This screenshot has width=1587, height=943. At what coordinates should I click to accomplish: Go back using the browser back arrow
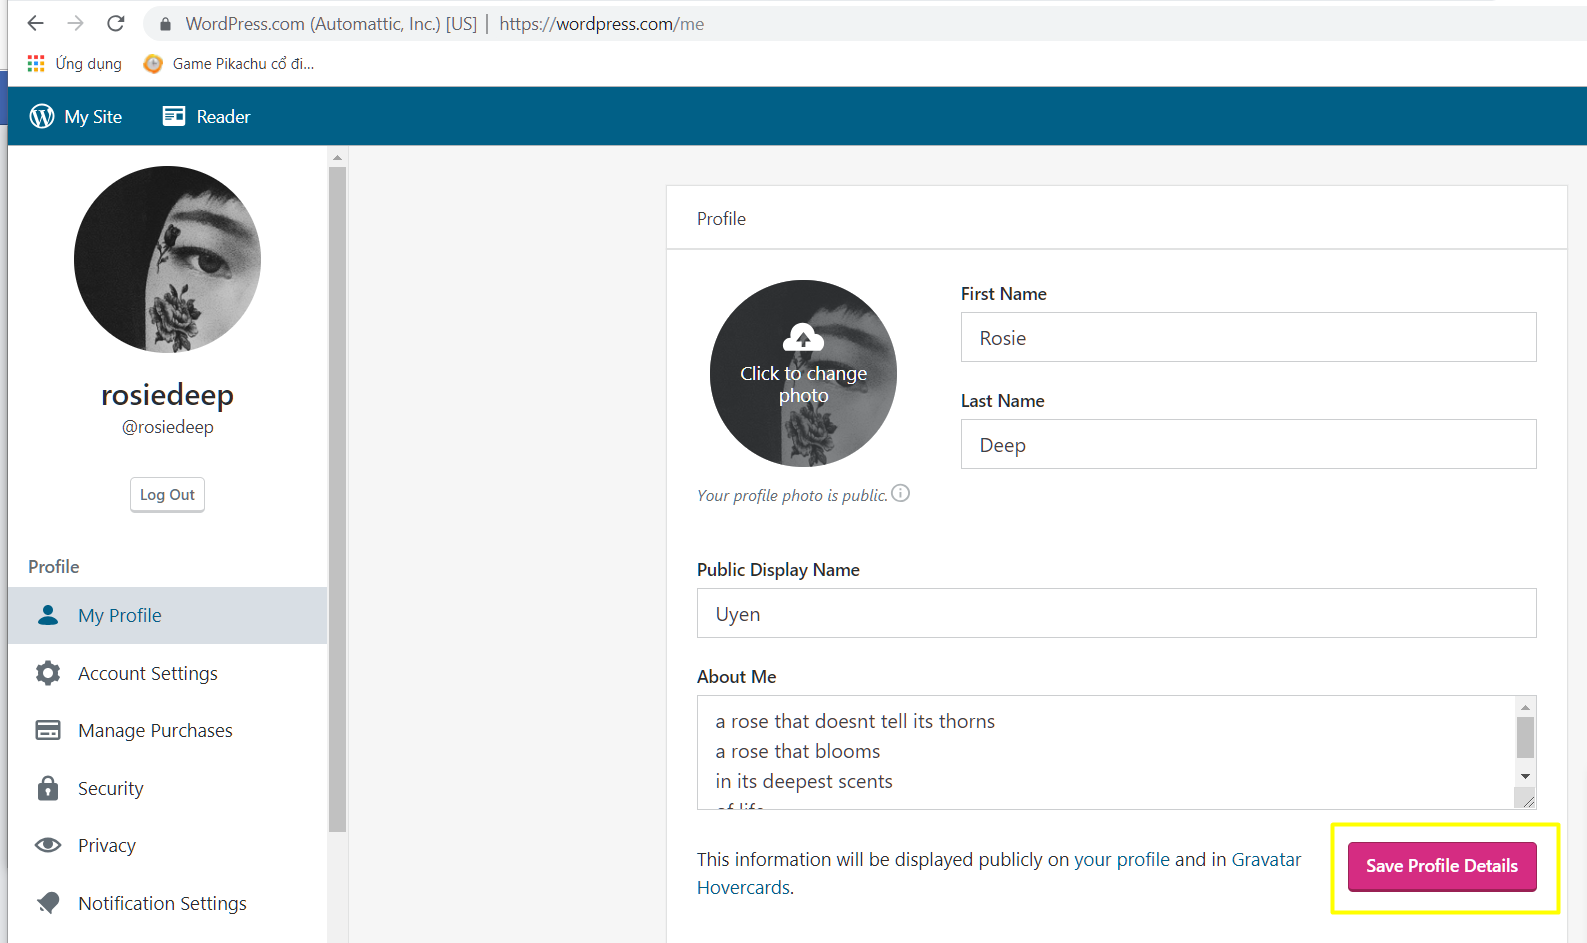[x=36, y=23]
